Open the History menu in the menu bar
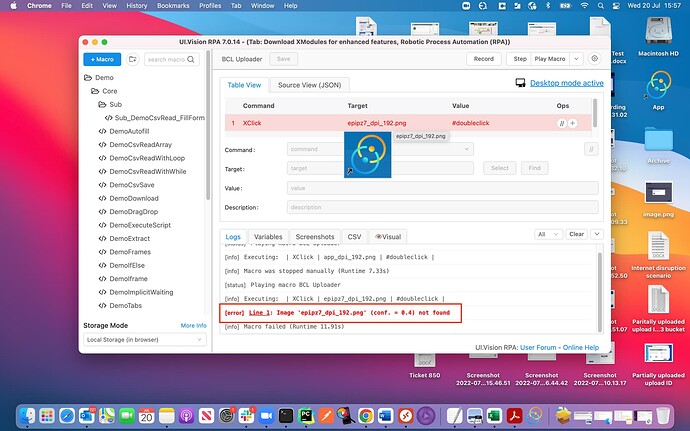Screen dimensions: 690x431 [x=137, y=6]
